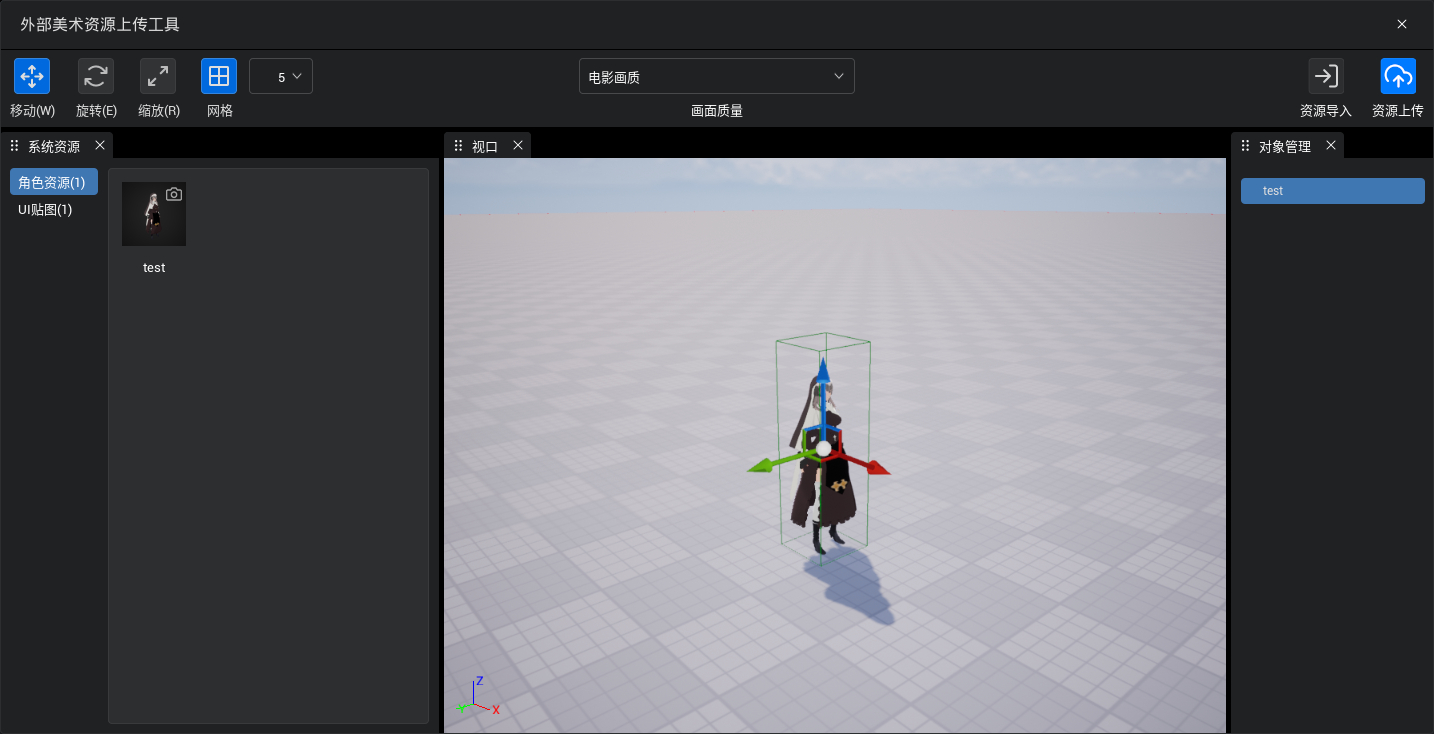Open the 电影画质 quality dropdown

(x=717, y=76)
